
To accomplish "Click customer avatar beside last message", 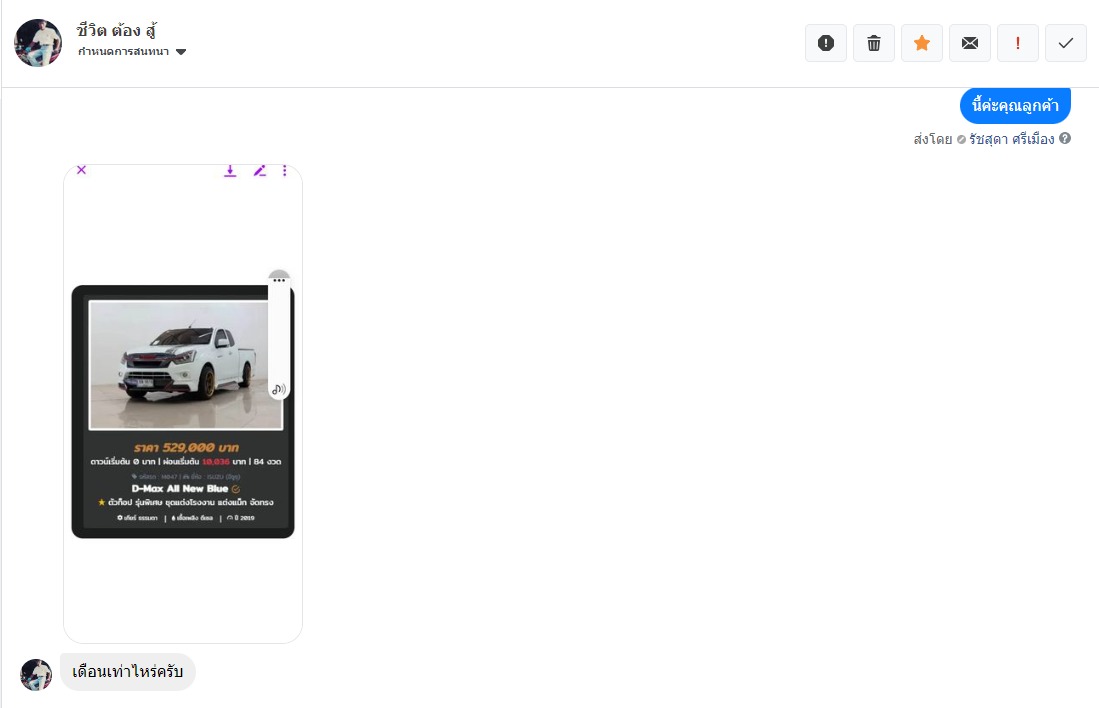I will 36,674.
